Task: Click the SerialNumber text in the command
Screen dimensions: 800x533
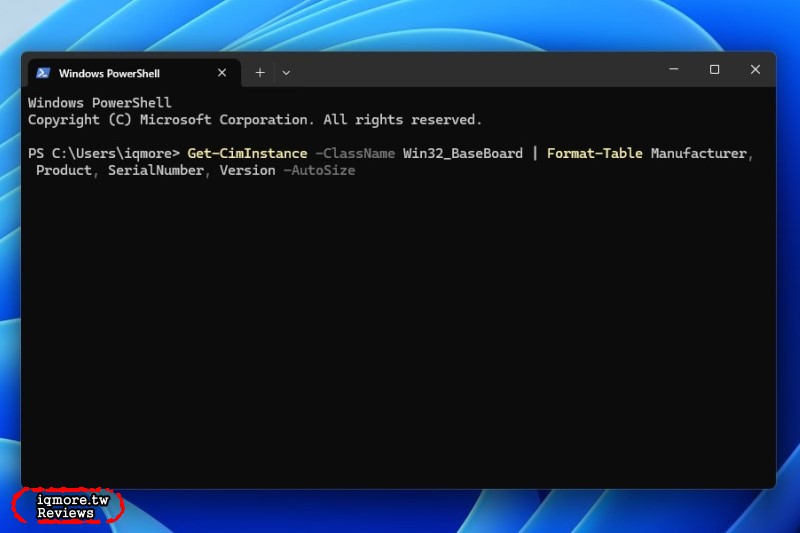Action: point(156,170)
